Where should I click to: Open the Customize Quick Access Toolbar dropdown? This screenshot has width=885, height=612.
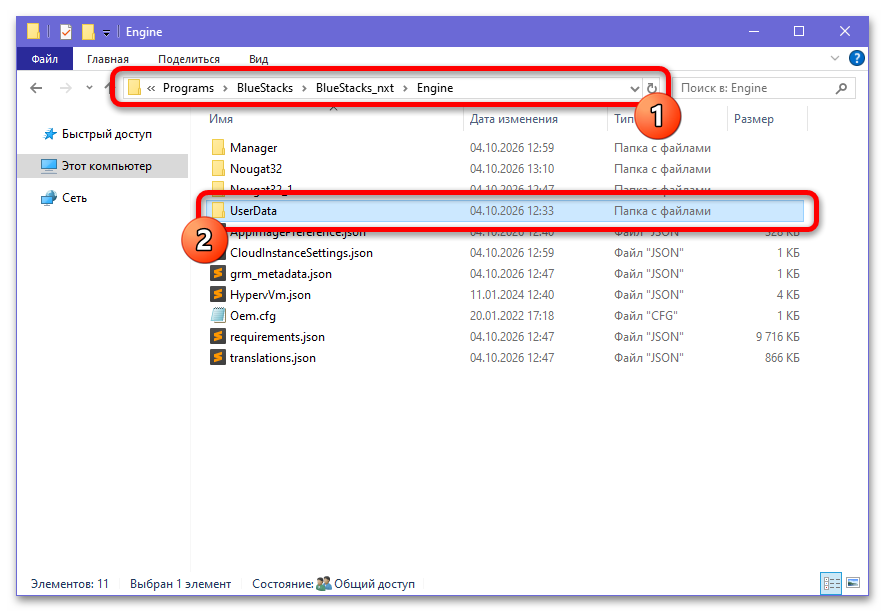click(106, 33)
